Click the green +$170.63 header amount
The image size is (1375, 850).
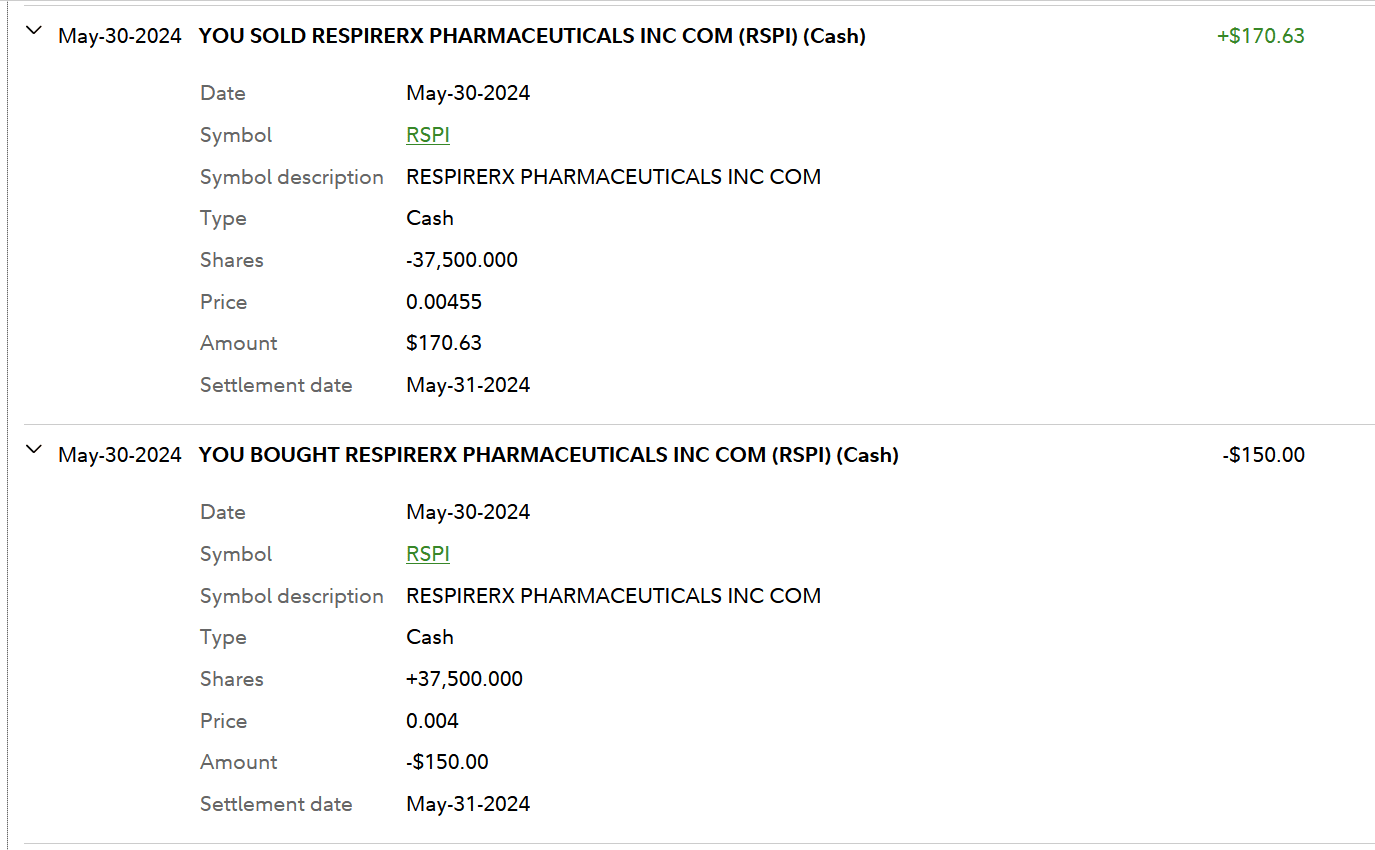(1260, 36)
